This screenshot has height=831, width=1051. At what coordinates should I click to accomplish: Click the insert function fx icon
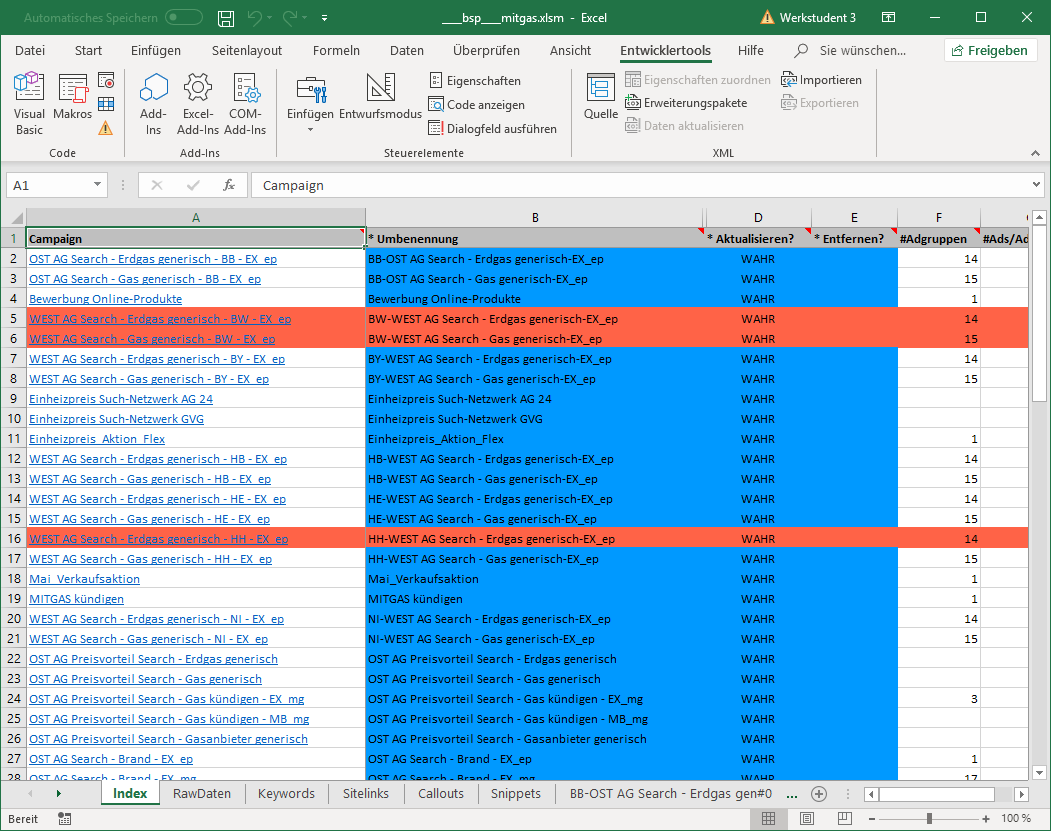click(x=229, y=185)
